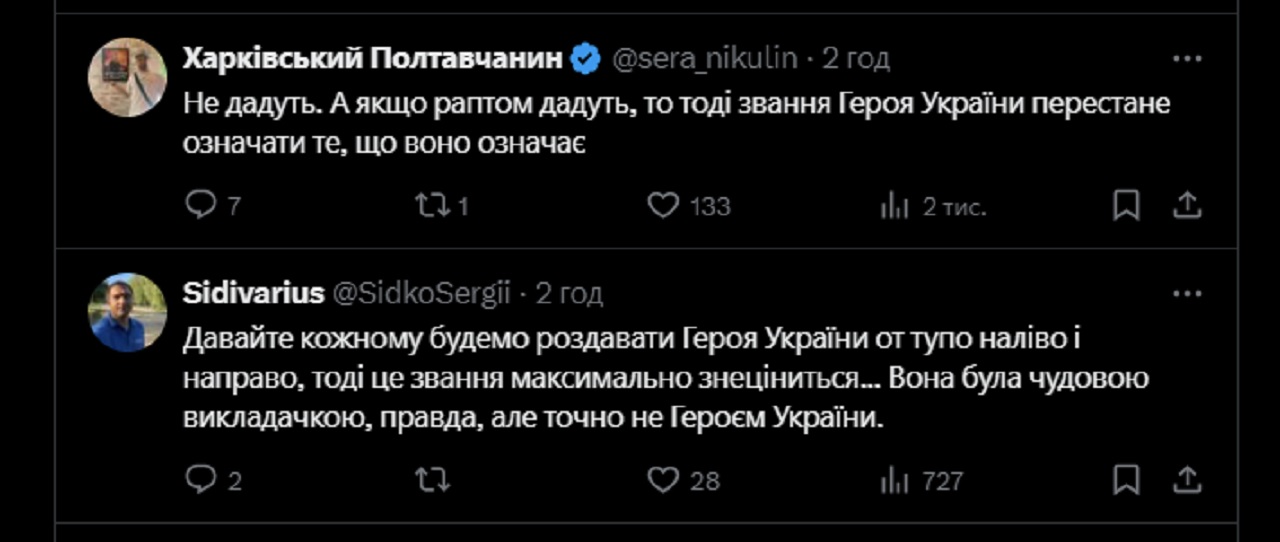Open Sidivarius profile avatar

(x=127, y=312)
